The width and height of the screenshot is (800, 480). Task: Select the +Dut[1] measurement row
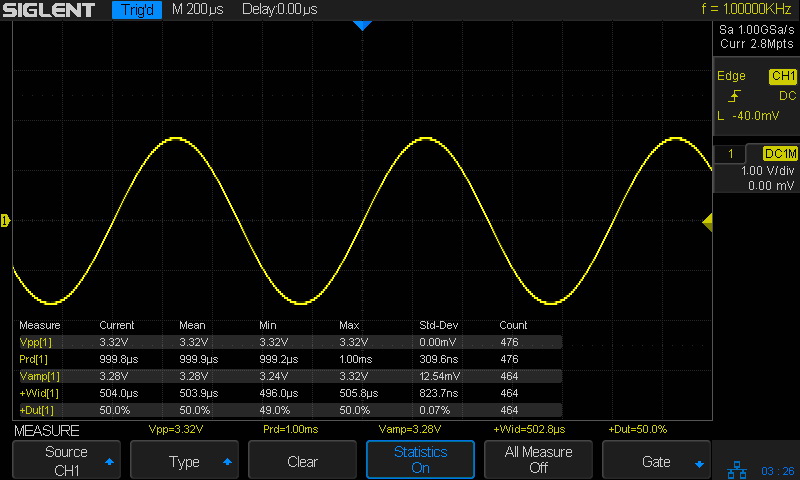click(290, 410)
